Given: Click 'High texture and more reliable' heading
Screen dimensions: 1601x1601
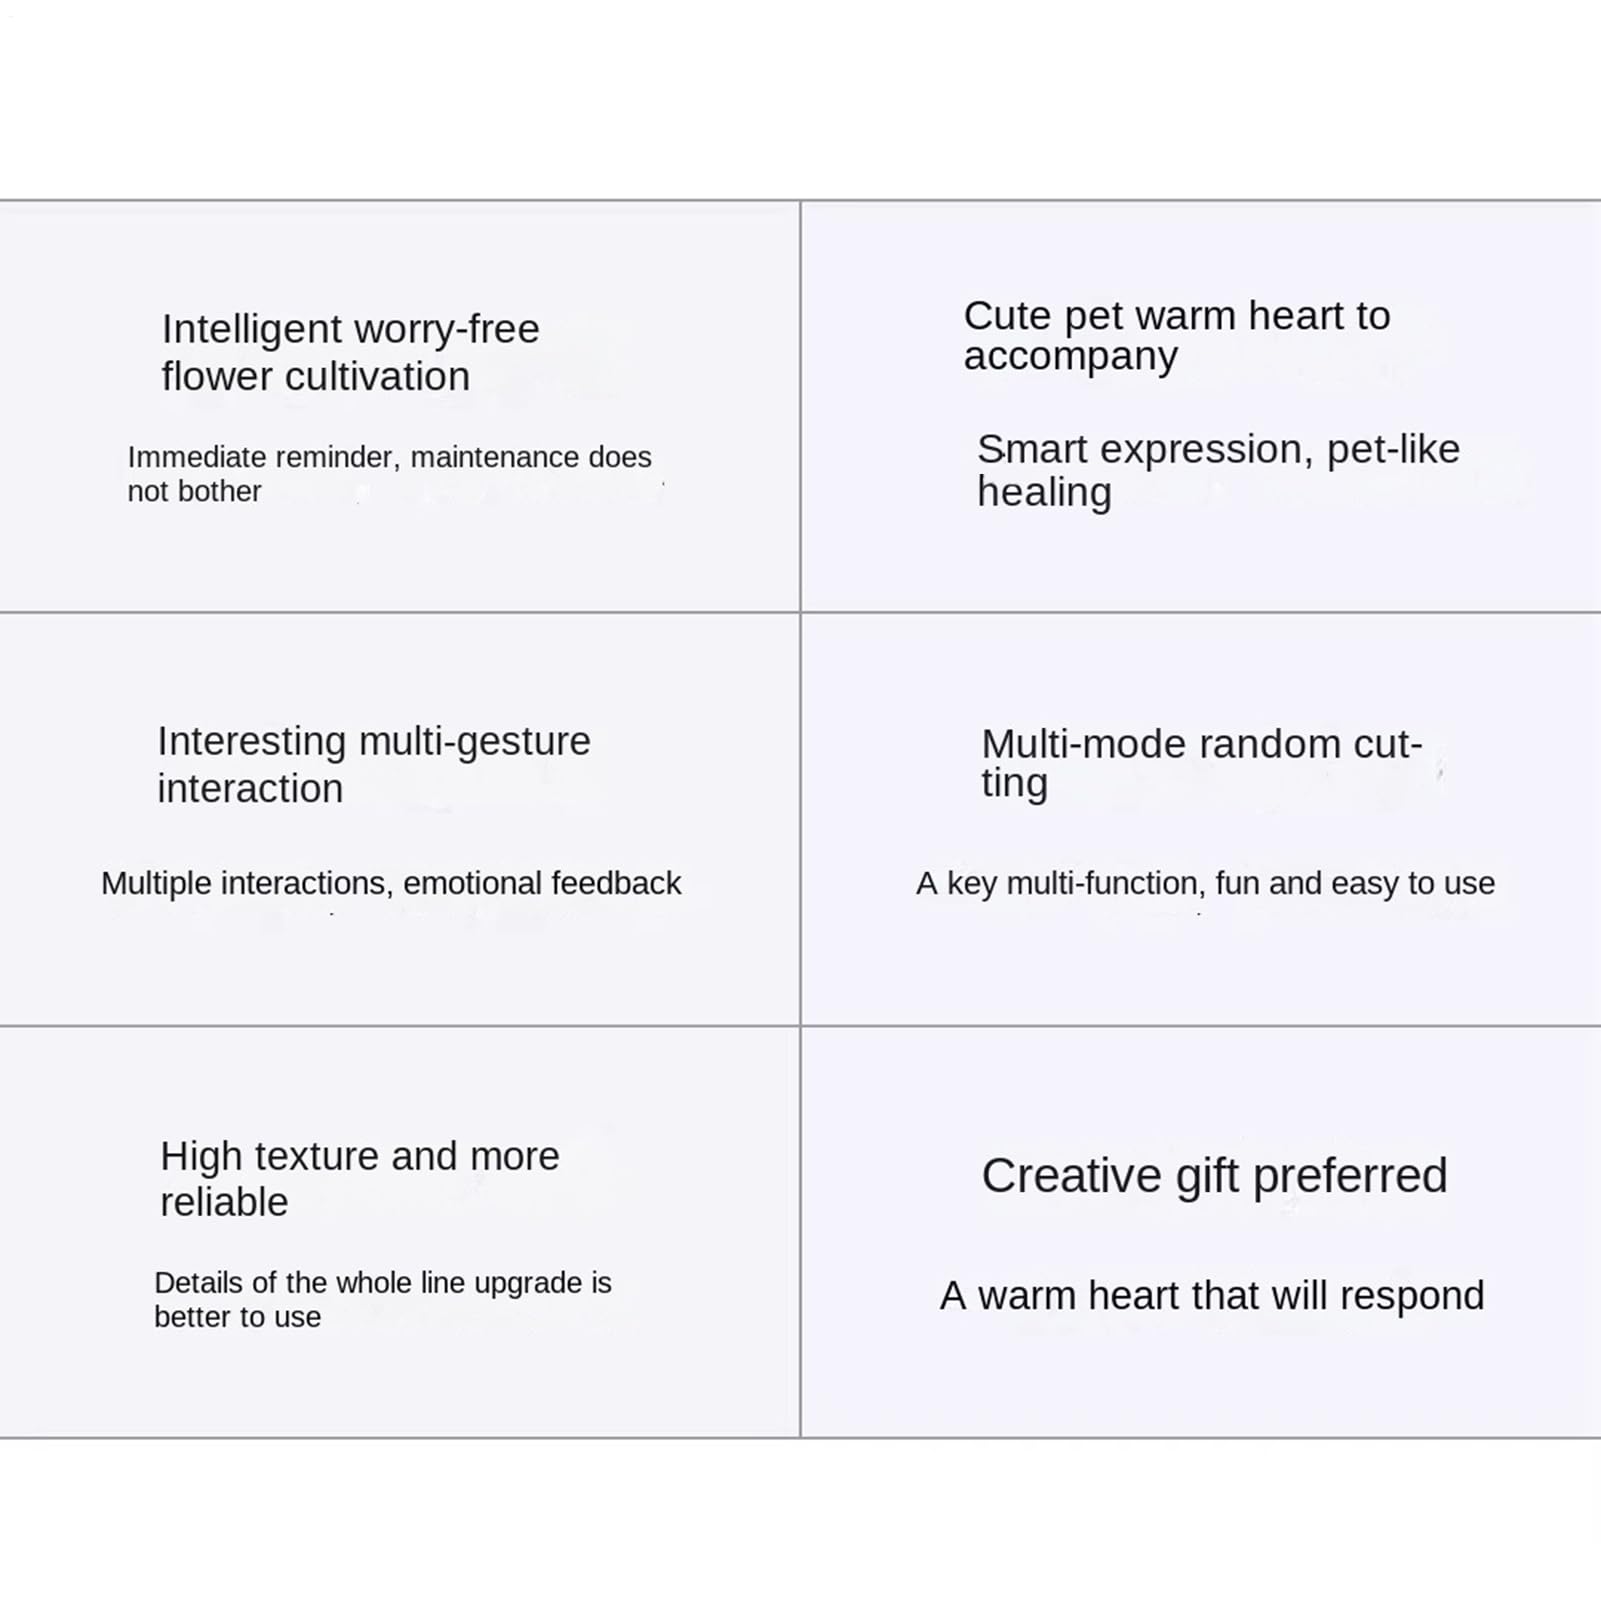Looking at the screenshot, I should coord(360,1178).
